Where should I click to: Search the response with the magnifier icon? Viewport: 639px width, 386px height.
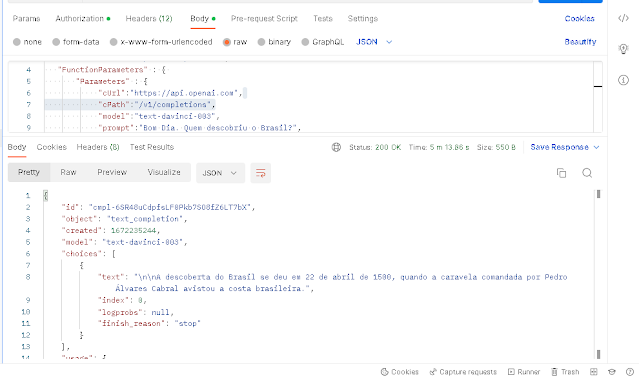(x=587, y=173)
